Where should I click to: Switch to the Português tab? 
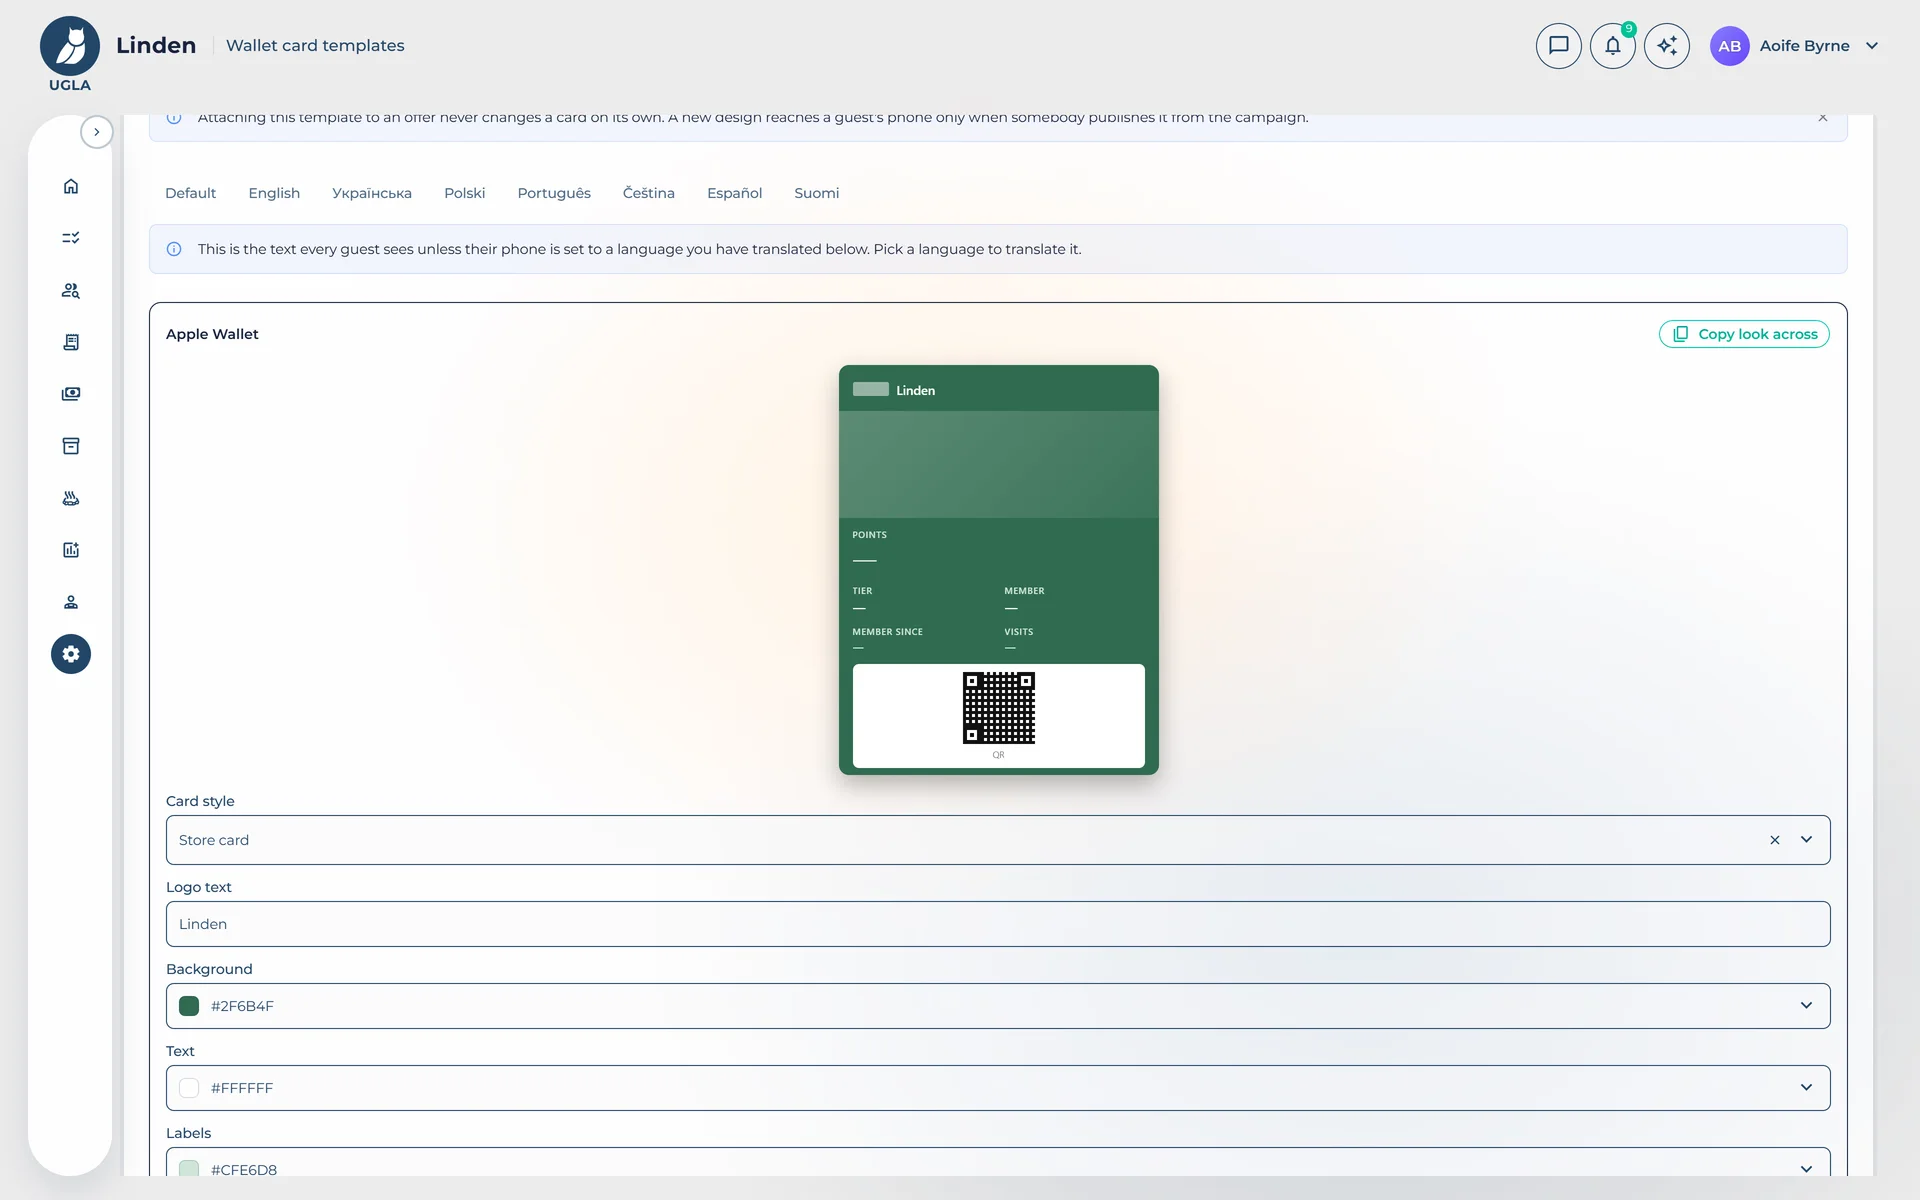click(x=554, y=193)
